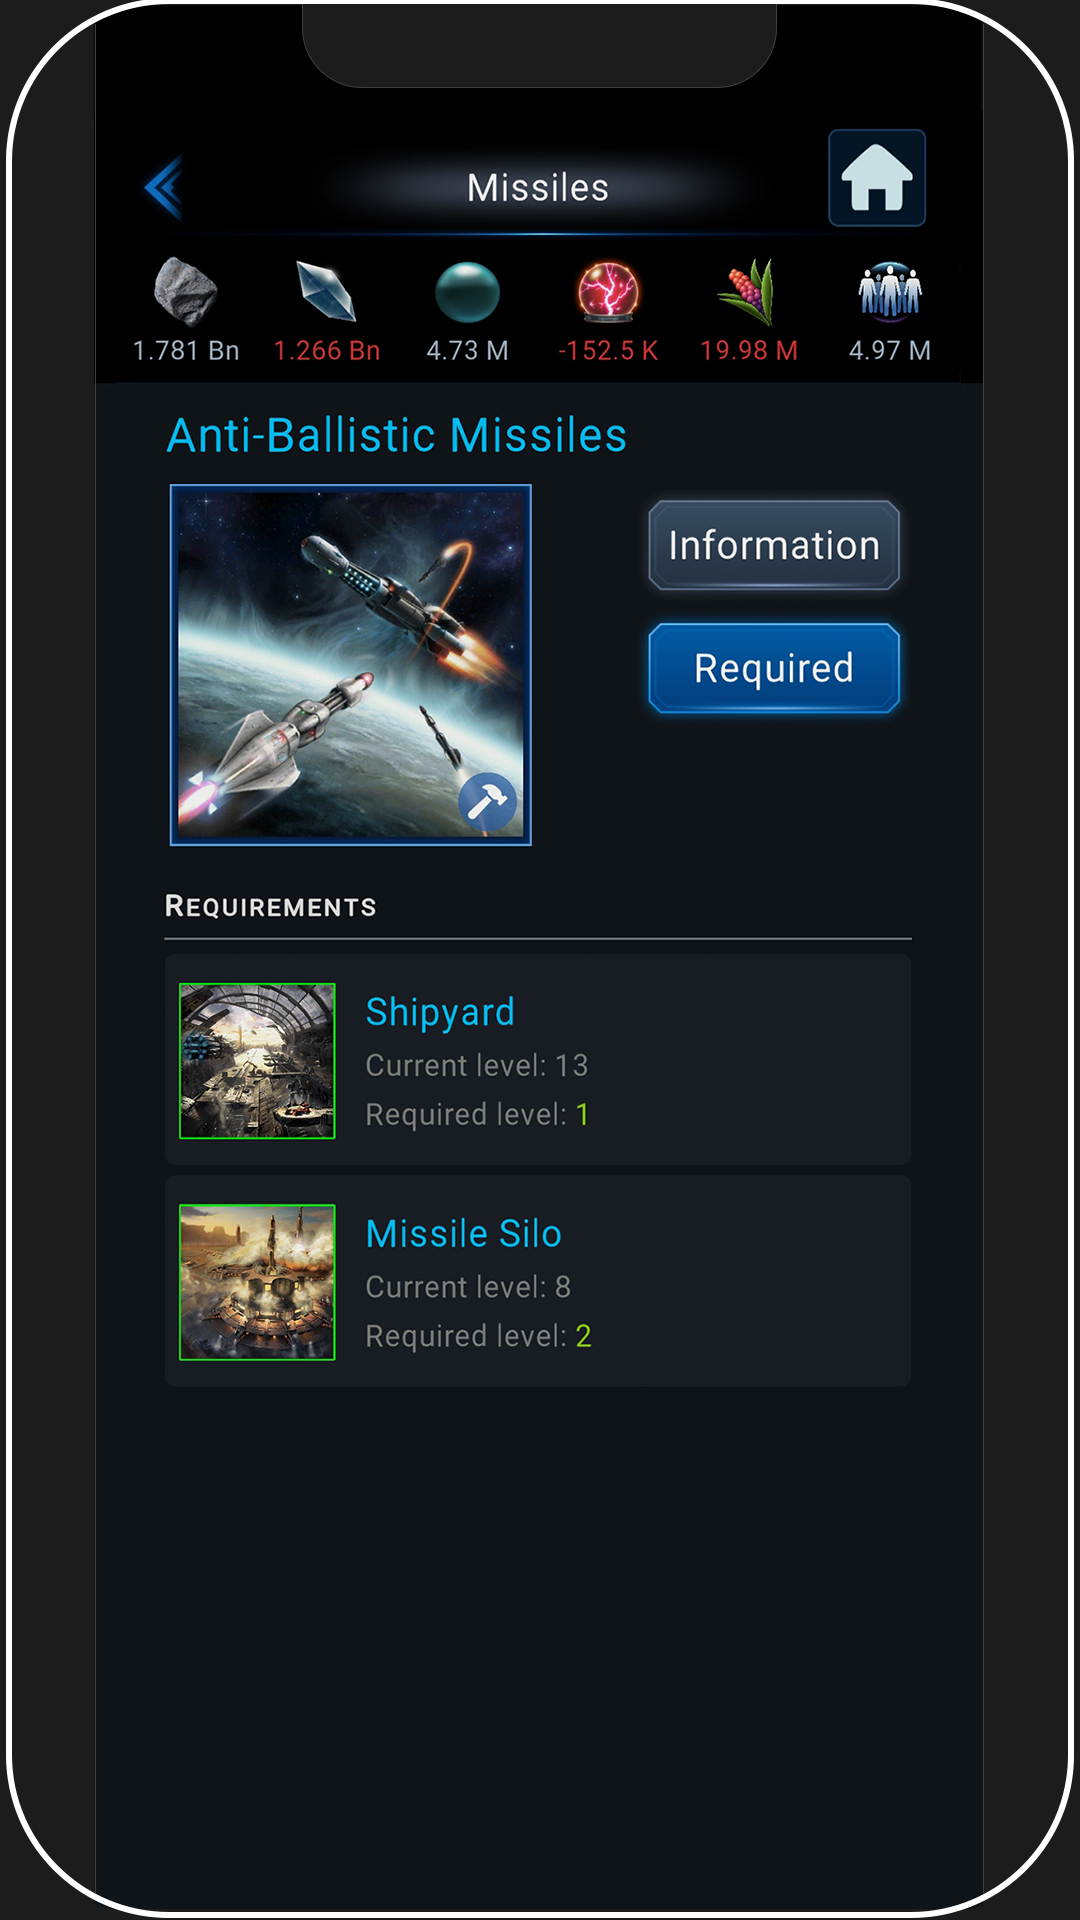
Task: Tap the spice plant resource icon
Action: [748, 292]
